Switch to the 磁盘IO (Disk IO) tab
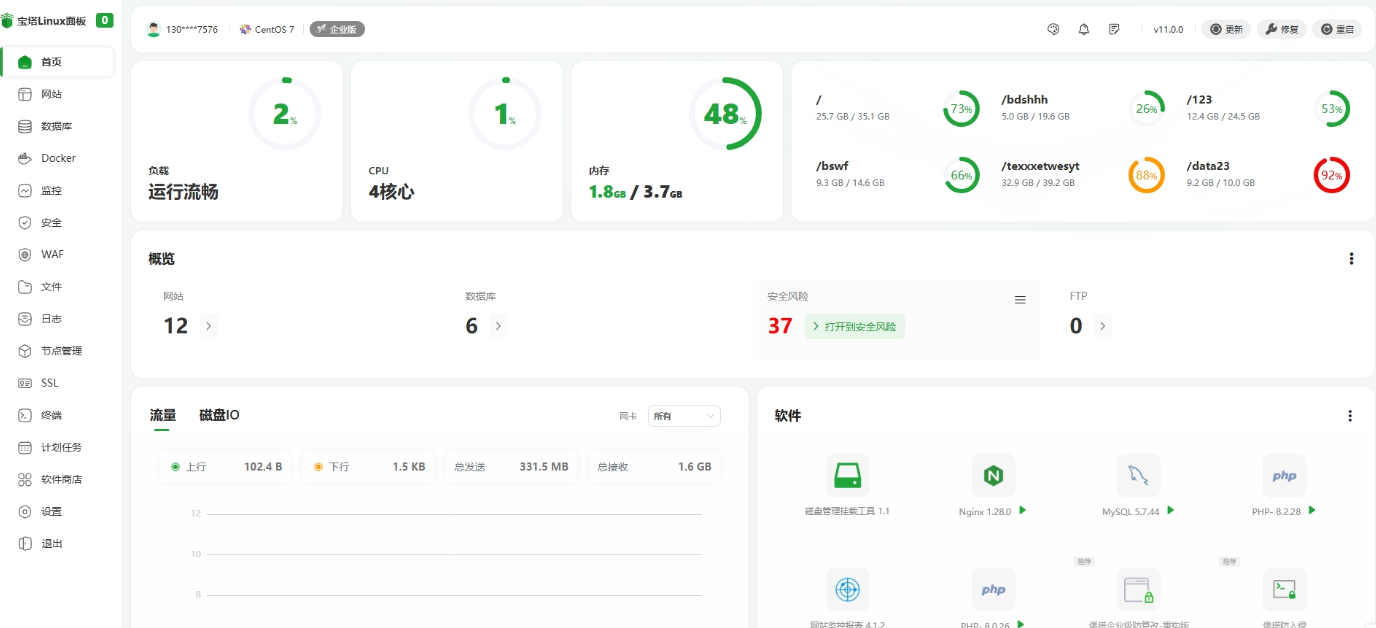The image size is (1376, 628). click(219, 416)
